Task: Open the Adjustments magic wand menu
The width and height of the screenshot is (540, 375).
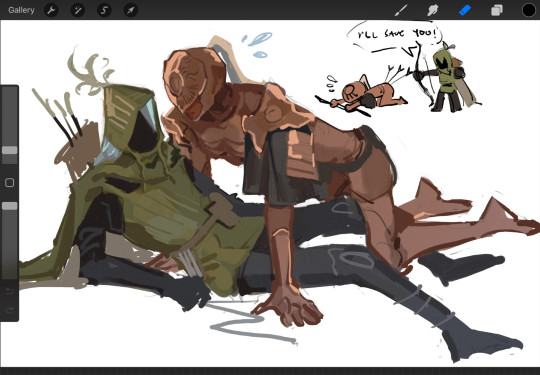Action: 77,10
